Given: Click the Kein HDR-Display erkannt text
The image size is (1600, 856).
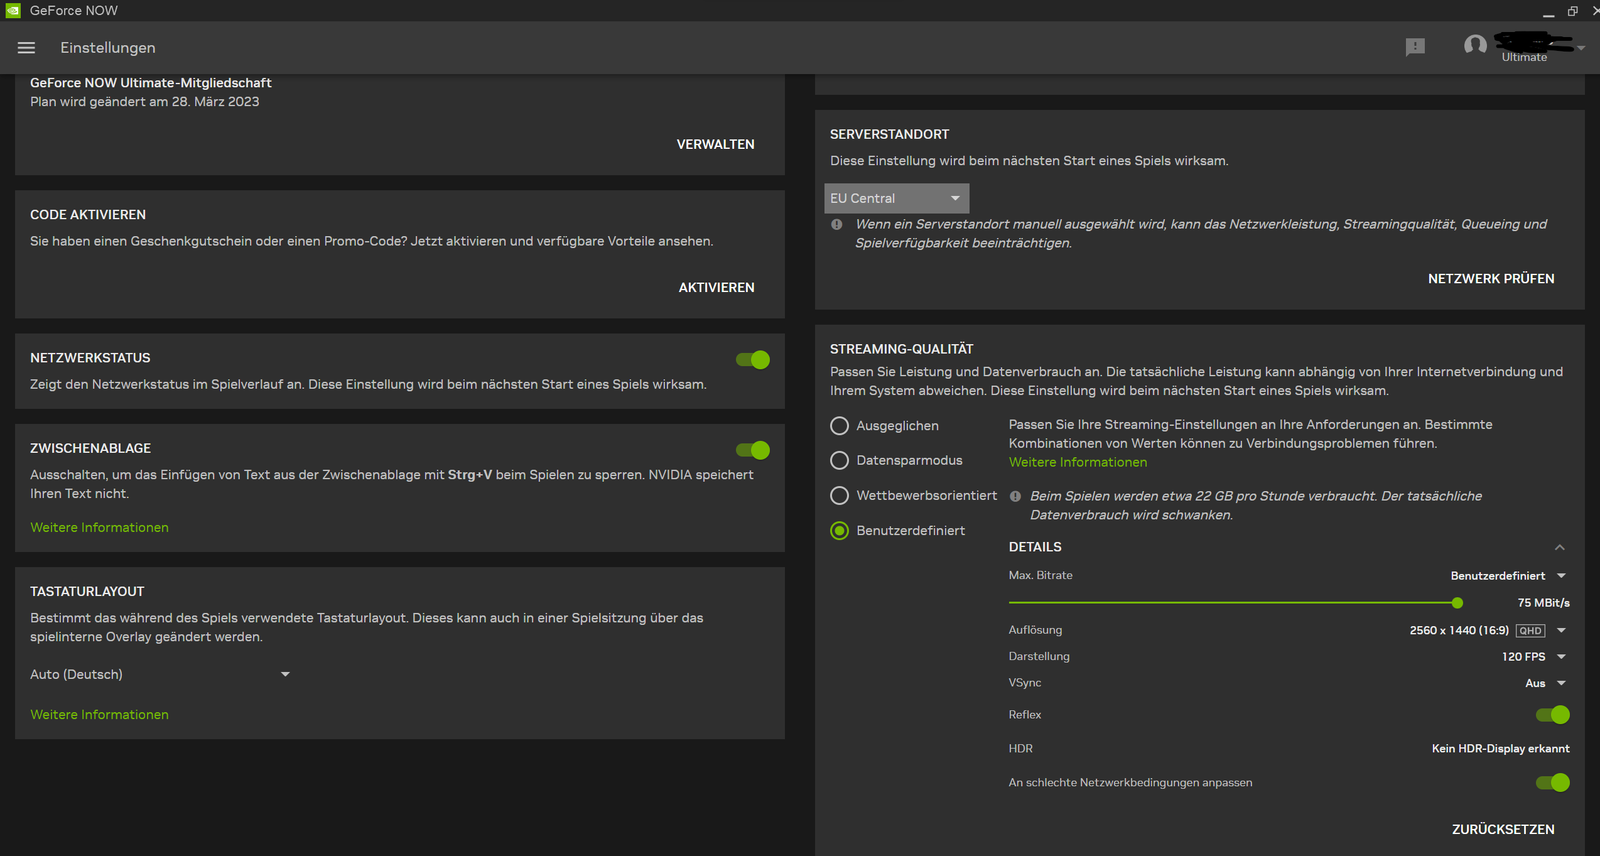Looking at the screenshot, I should [x=1500, y=749].
